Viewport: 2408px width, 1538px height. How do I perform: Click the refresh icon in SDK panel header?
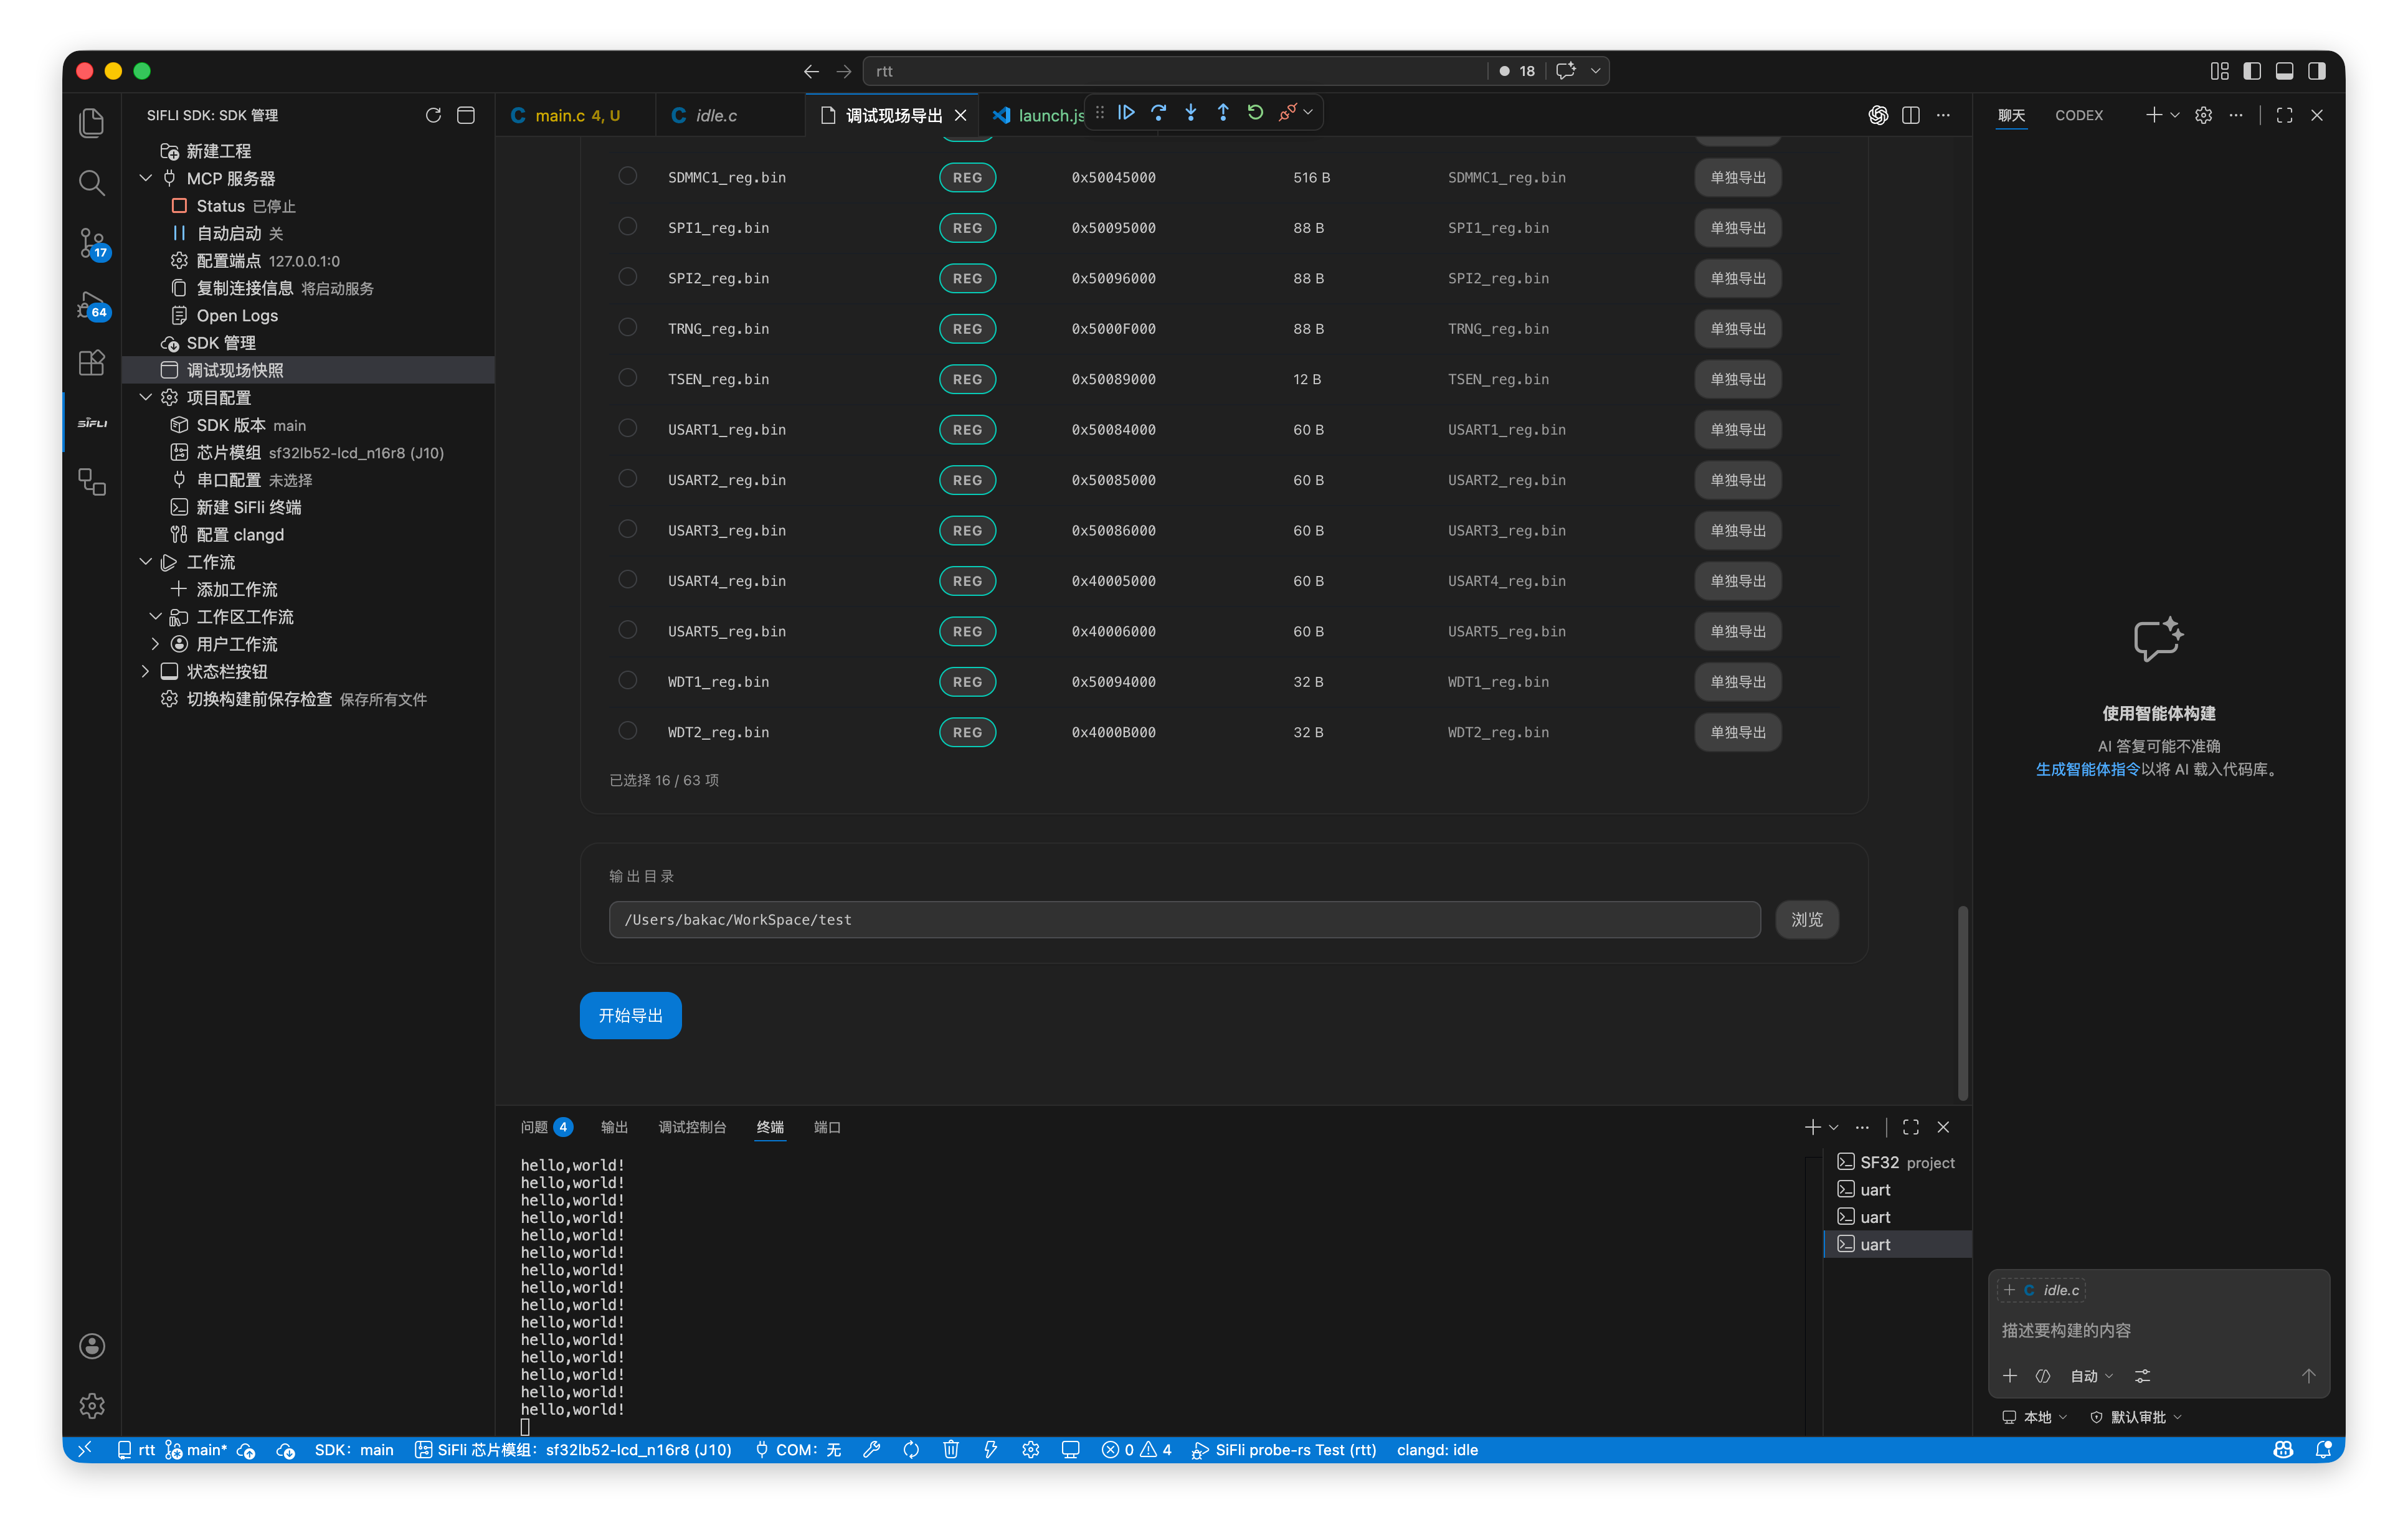tap(433, 115)
